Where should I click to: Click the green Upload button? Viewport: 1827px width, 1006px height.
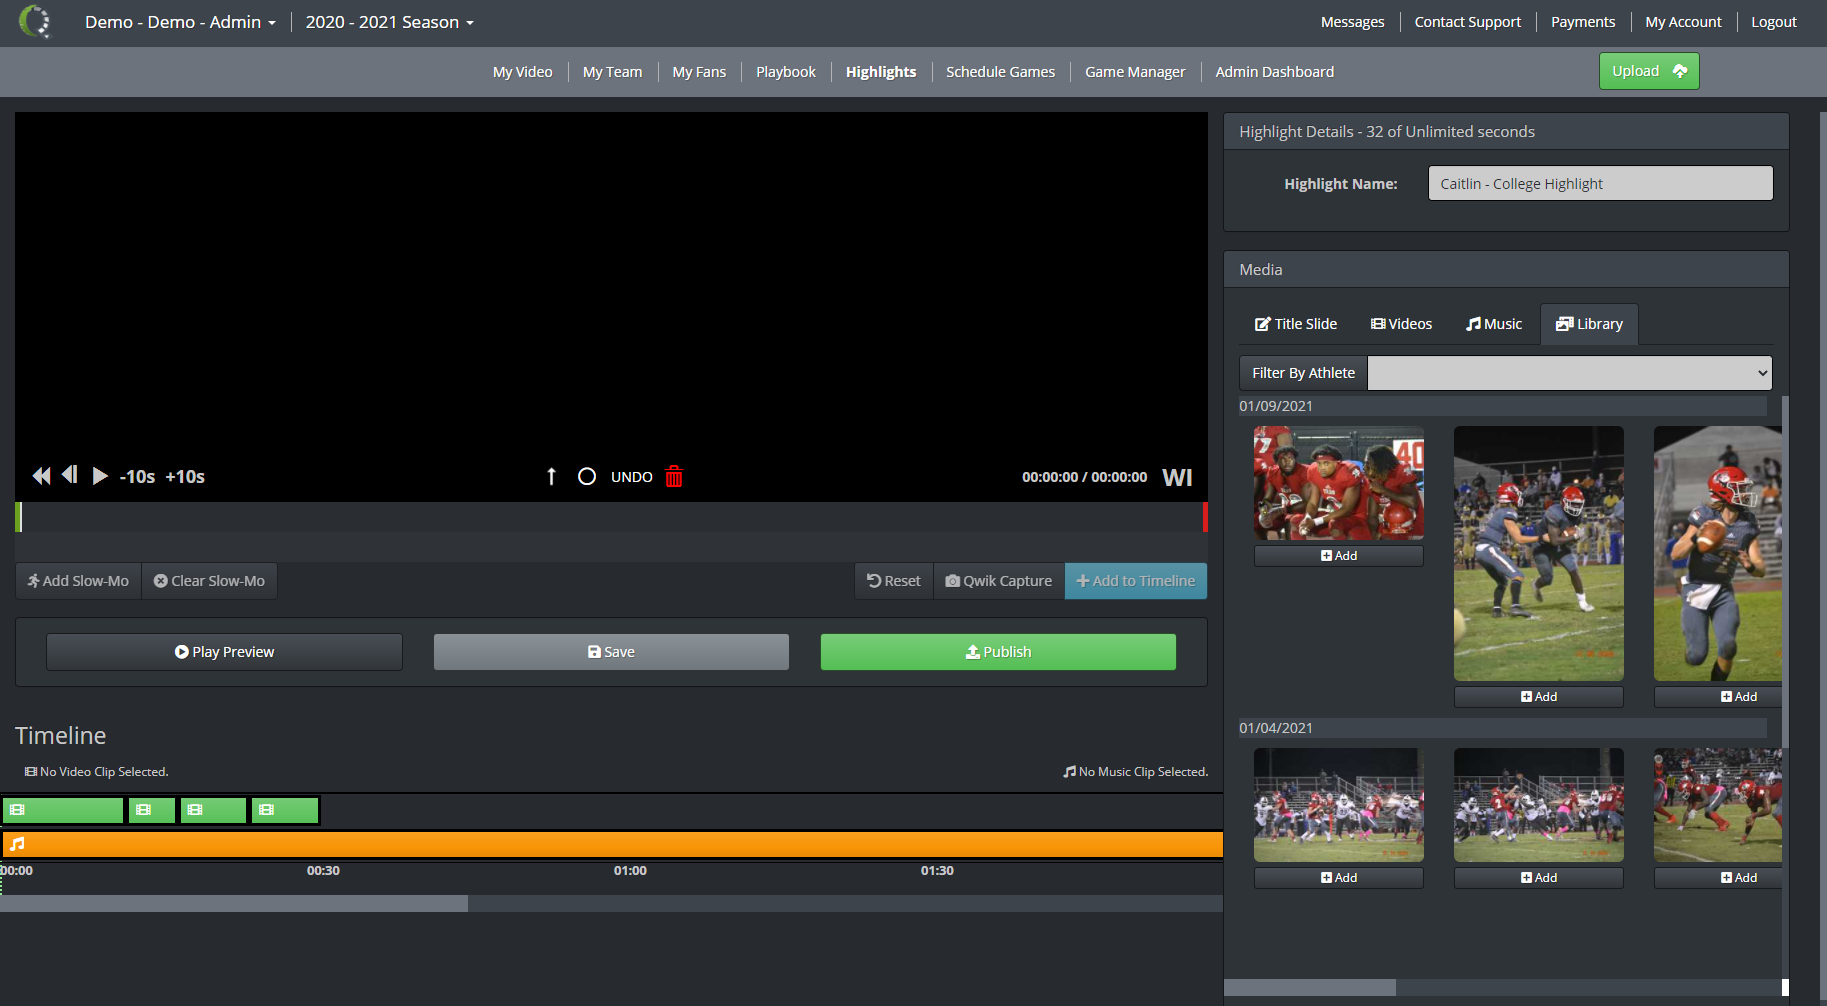(1648, 71)
